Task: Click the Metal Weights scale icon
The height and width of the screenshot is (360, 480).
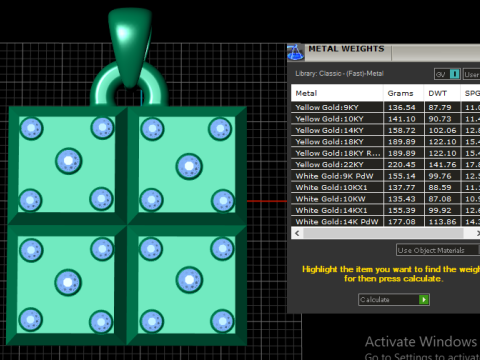Action: point(295,52)
